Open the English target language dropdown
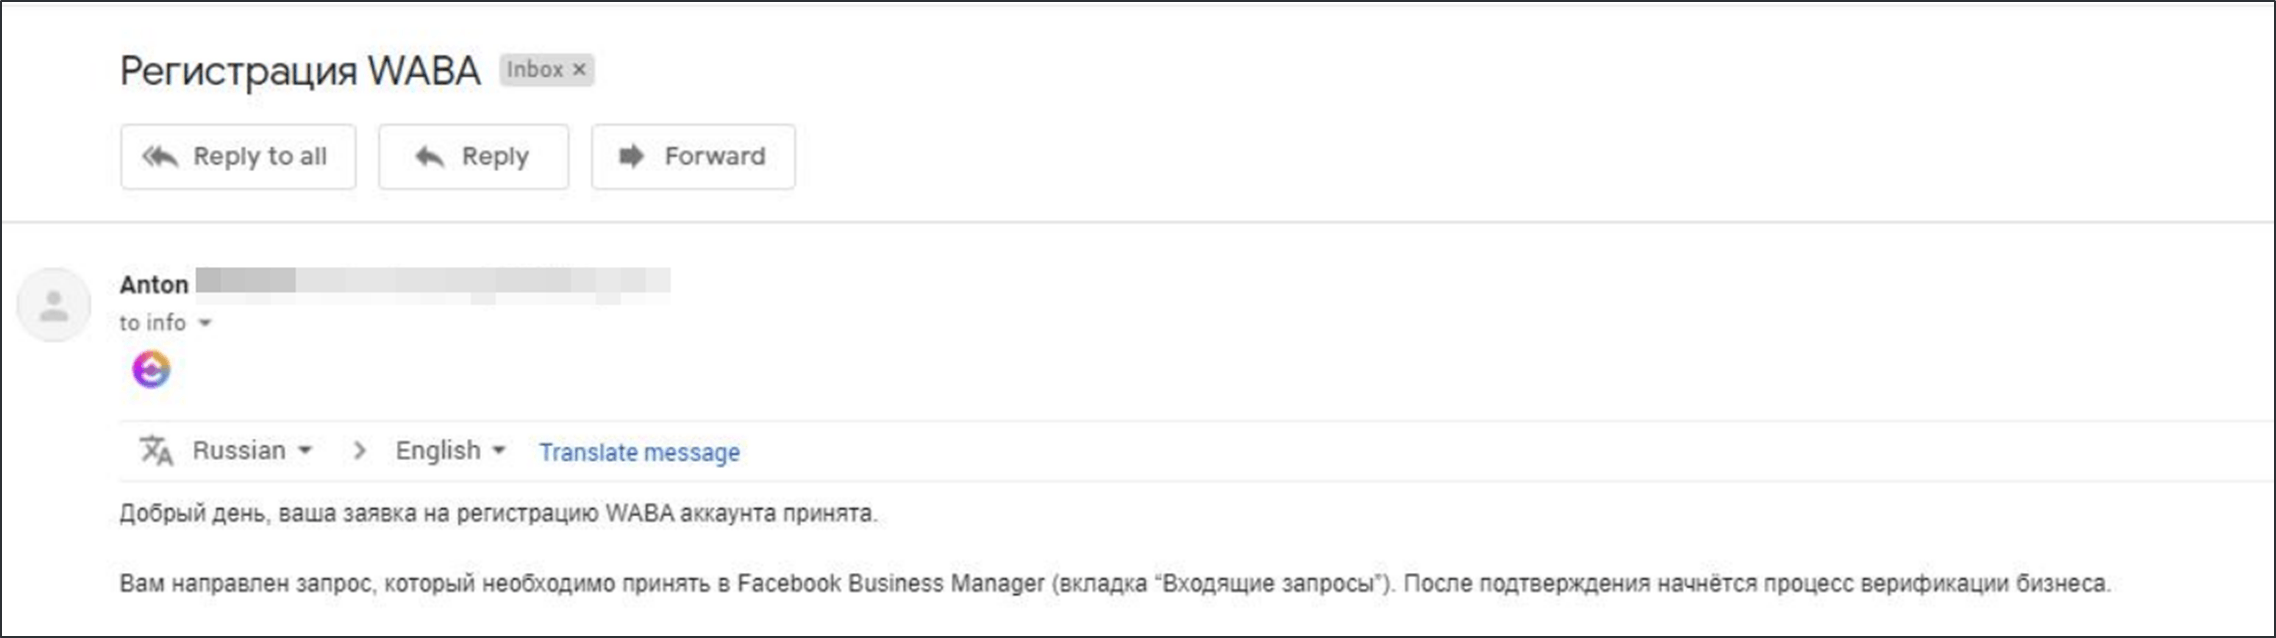This screenshot has width=2276, height=638. pos(450,451)
